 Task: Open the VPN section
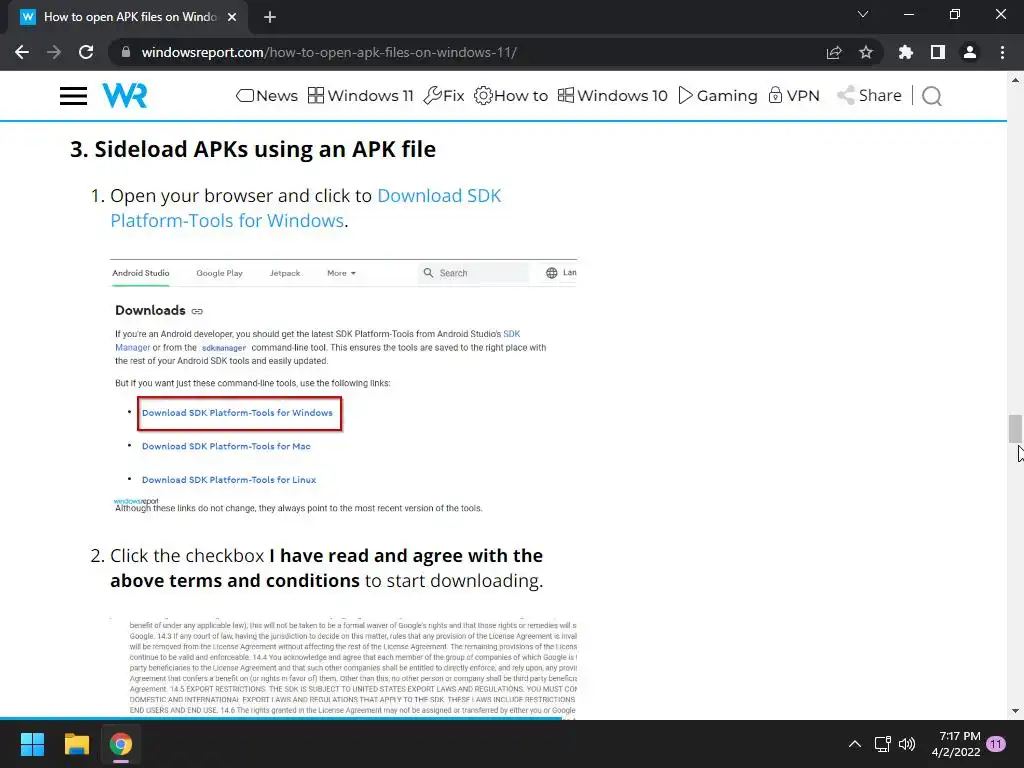click(x=793, y=96)
